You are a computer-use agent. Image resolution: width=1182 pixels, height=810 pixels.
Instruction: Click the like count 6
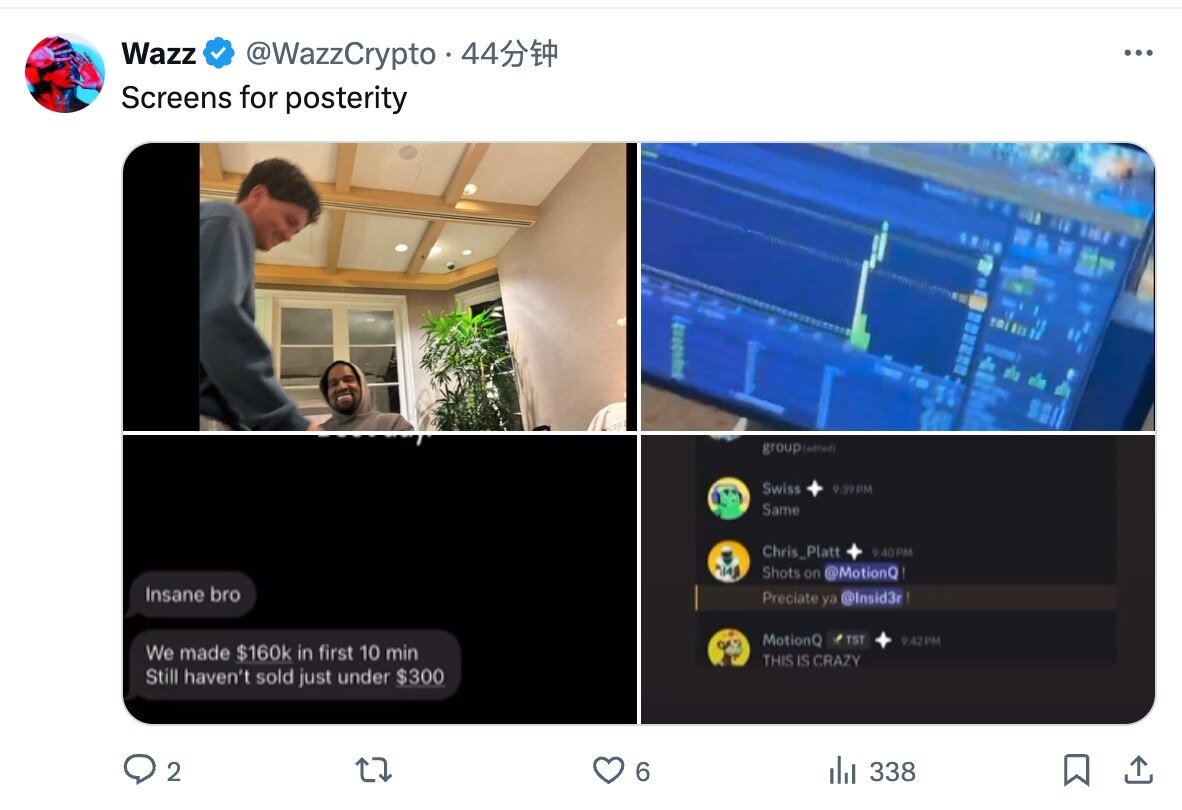[642, 772]
